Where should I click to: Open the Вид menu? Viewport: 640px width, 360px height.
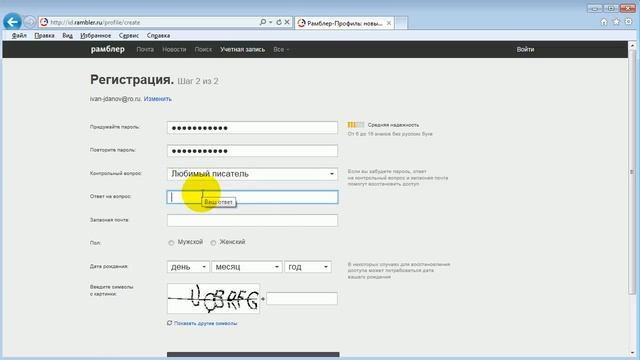(x=67, y=36)
